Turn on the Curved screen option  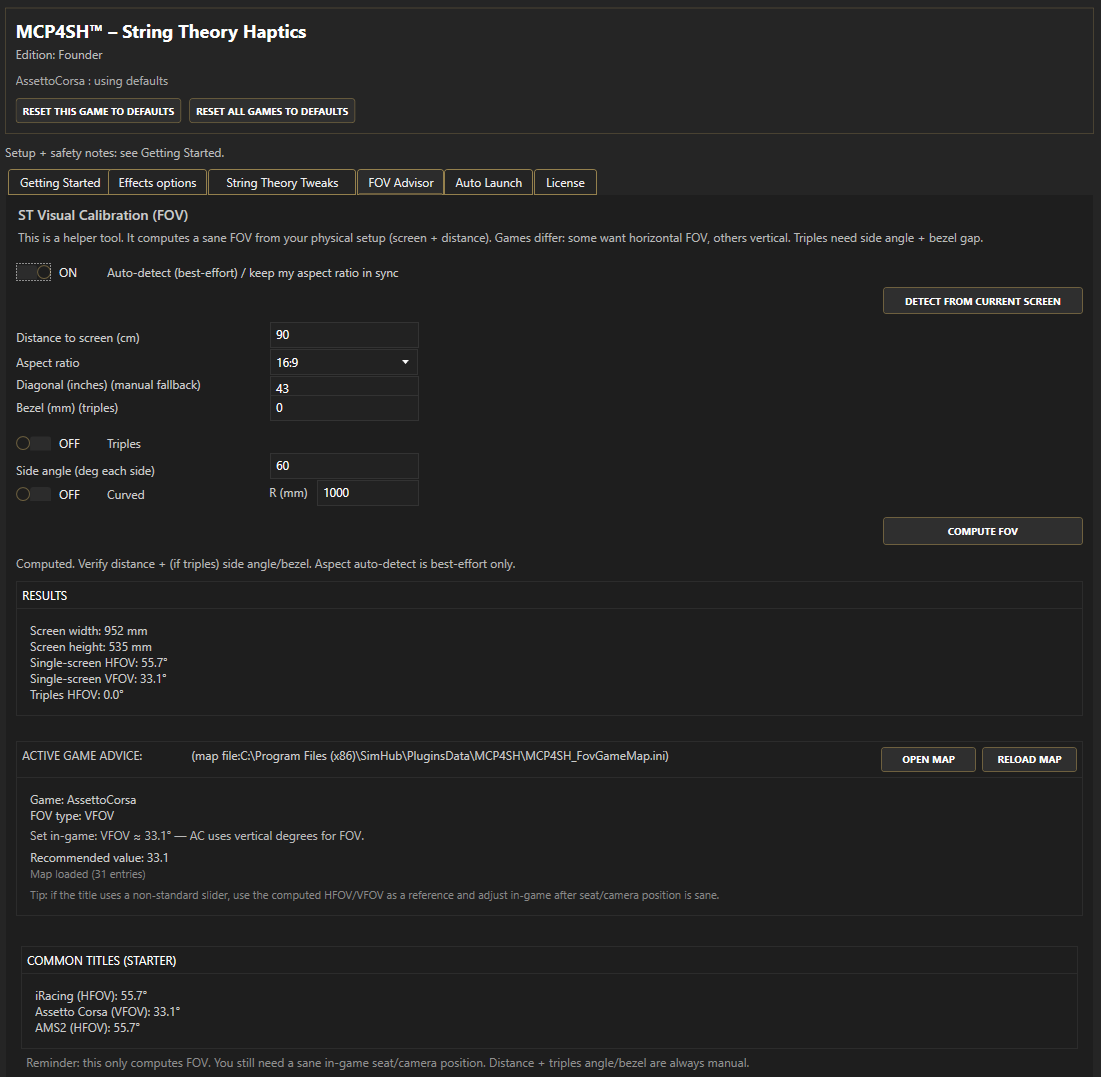pyautogui.click(x=33, y=494)
